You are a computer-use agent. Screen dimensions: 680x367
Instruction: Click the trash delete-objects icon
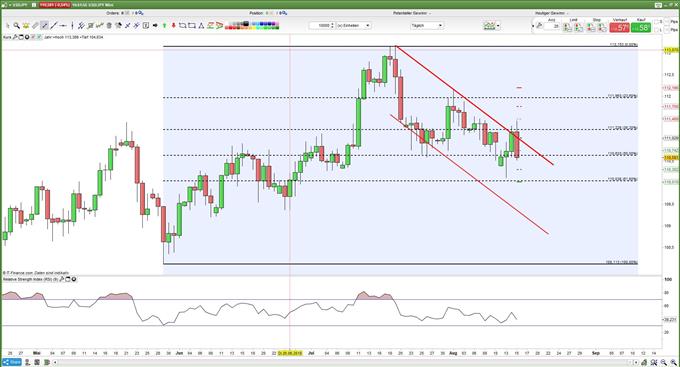tap(109, 26)
